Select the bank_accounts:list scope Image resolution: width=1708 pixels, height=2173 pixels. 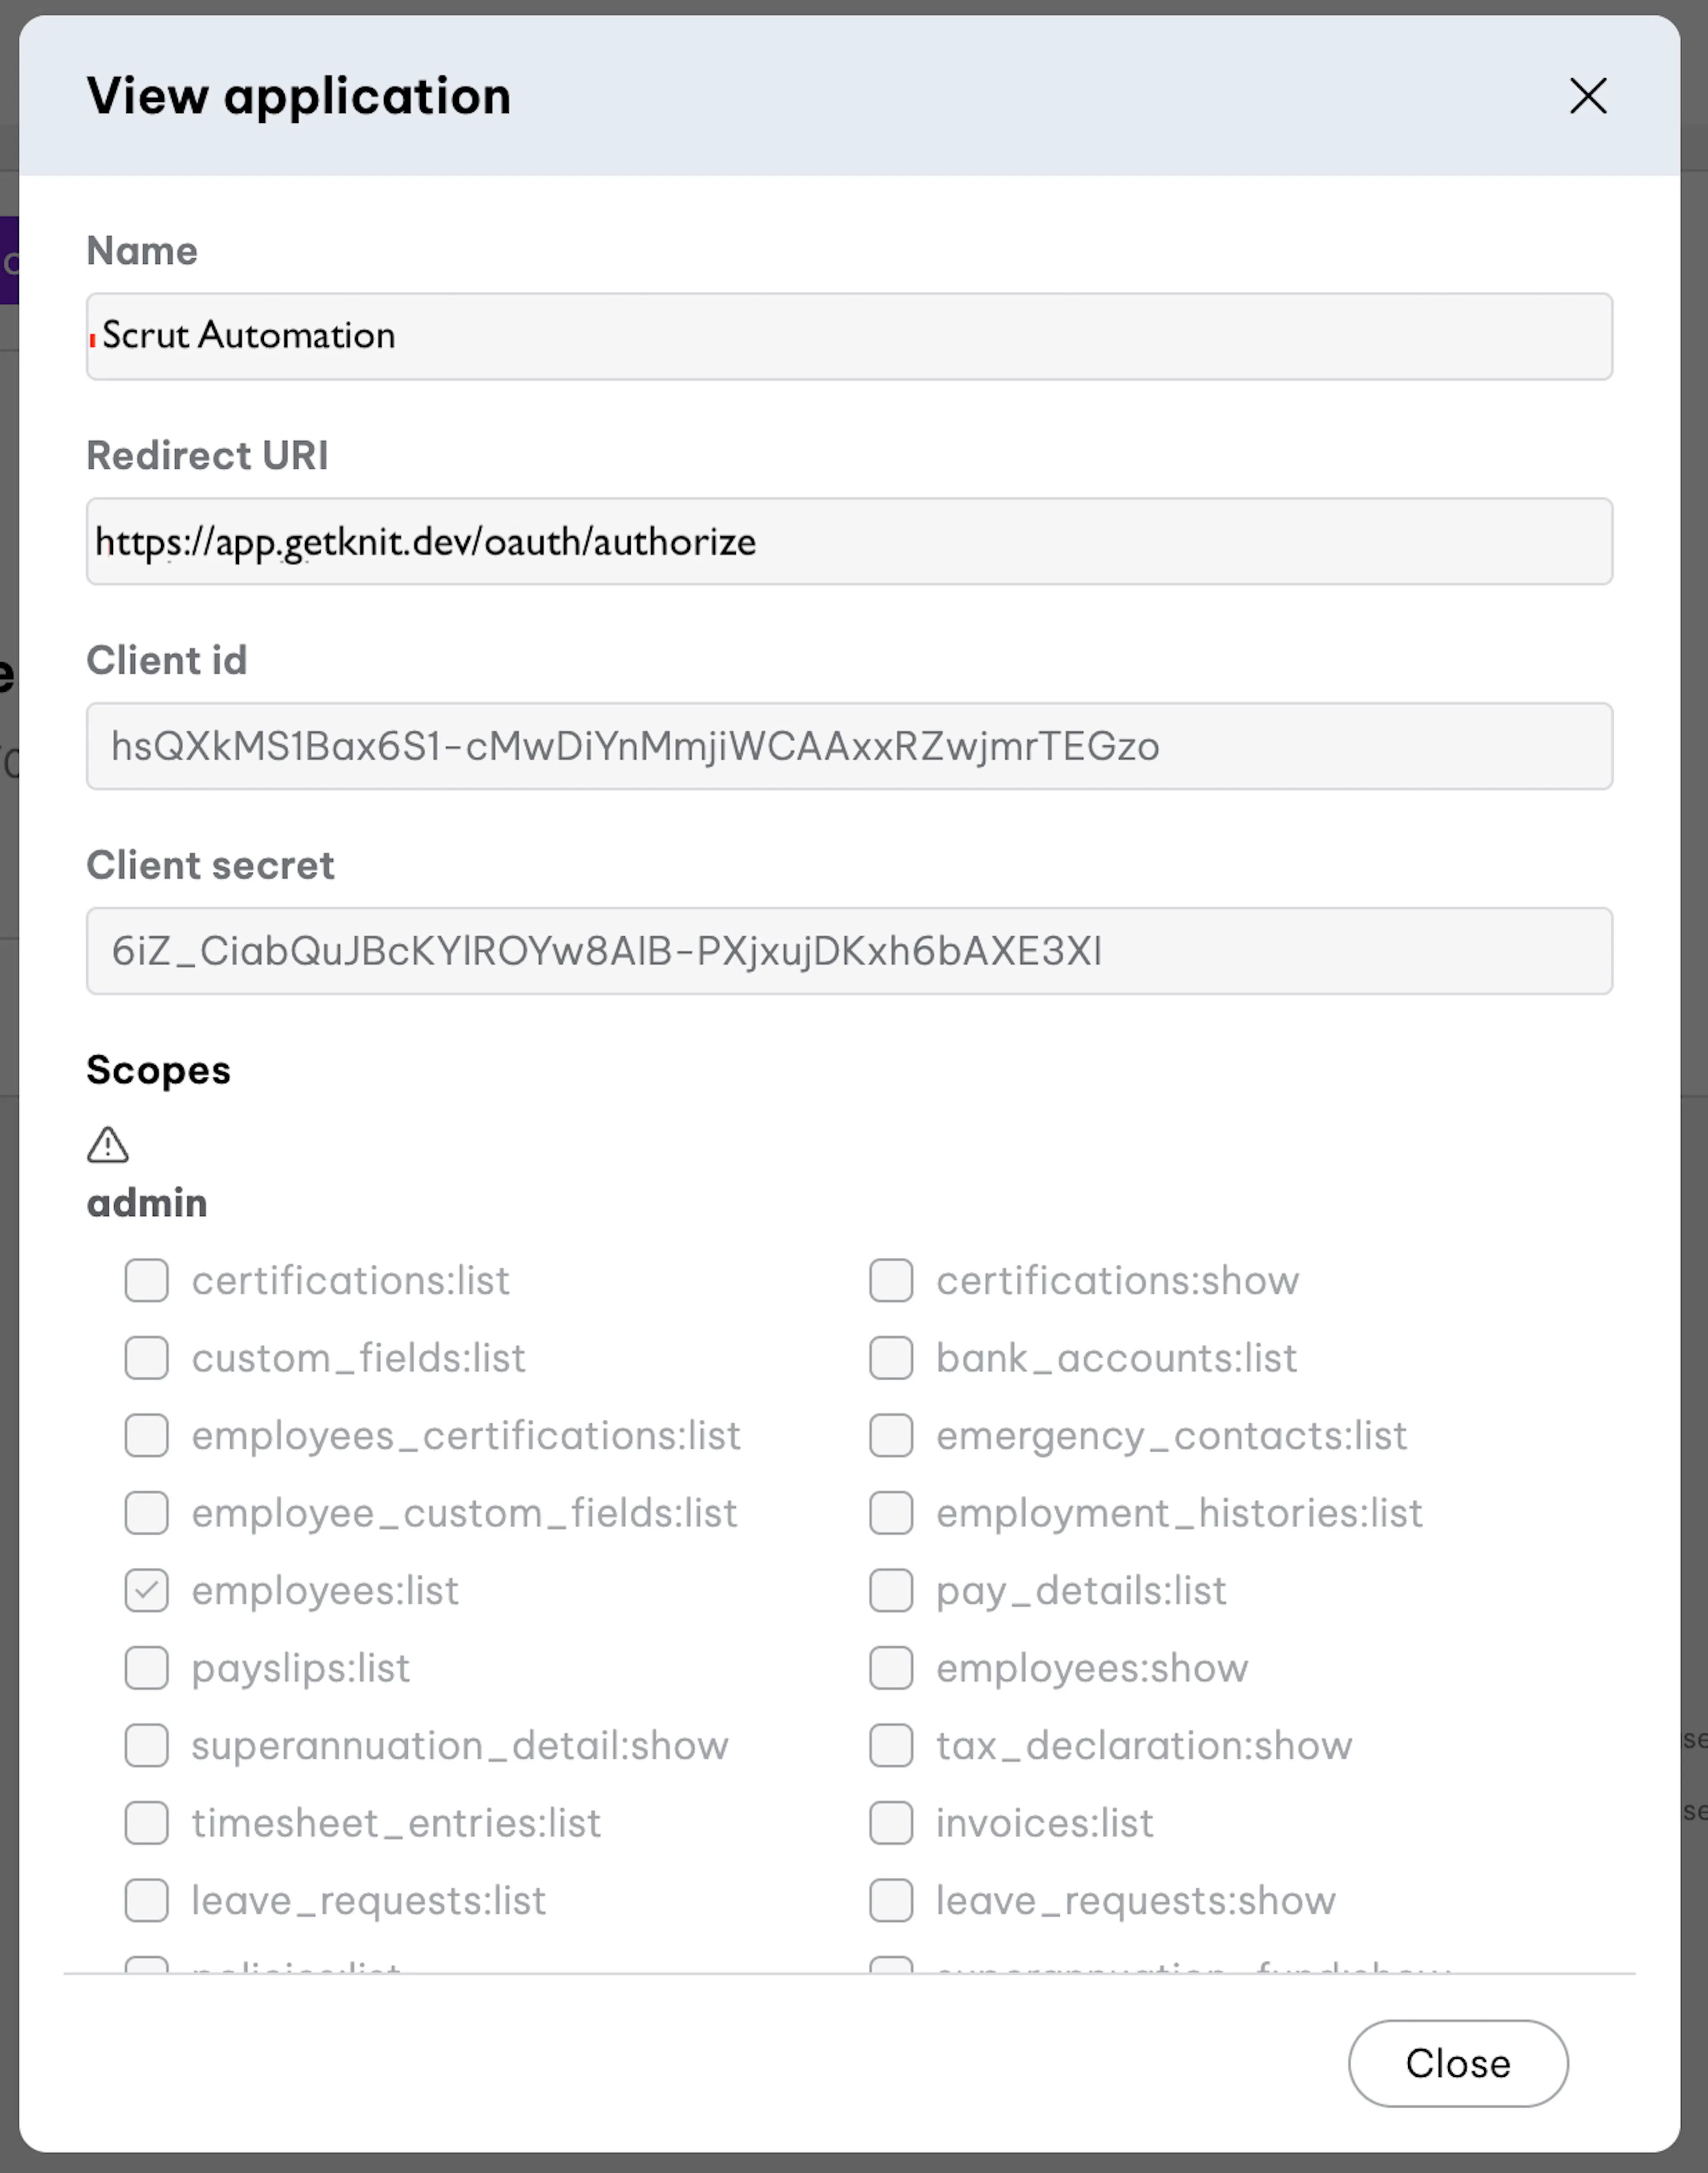pos(891,1358)
